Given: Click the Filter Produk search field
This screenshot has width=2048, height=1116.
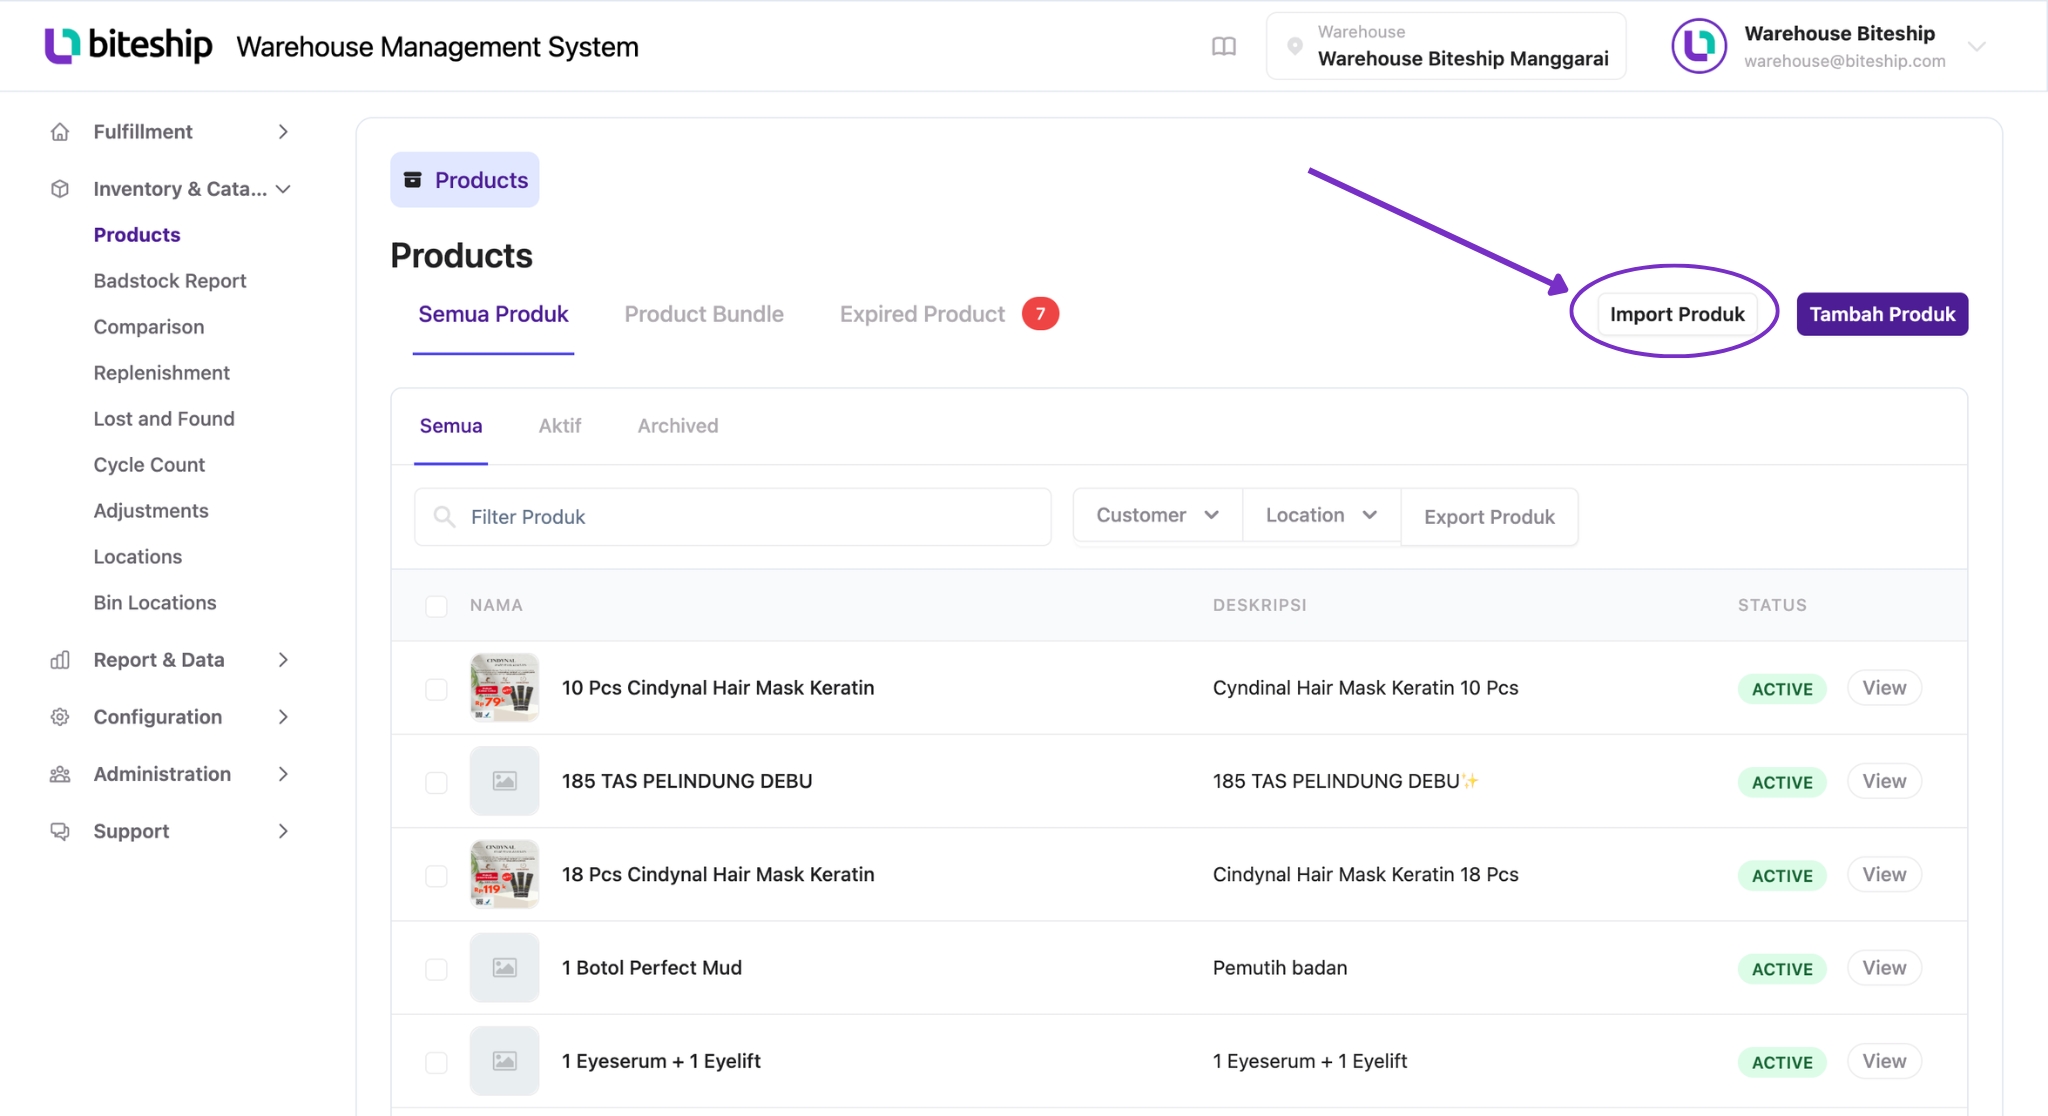Looking at the screenshot, I should point(733,517).
